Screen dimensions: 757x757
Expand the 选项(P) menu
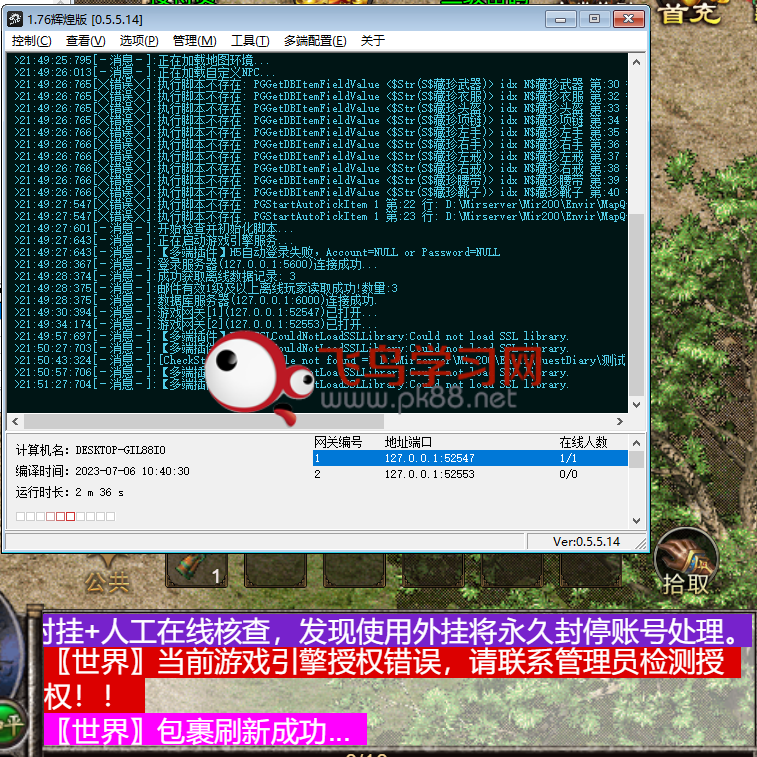click(139, 41)
